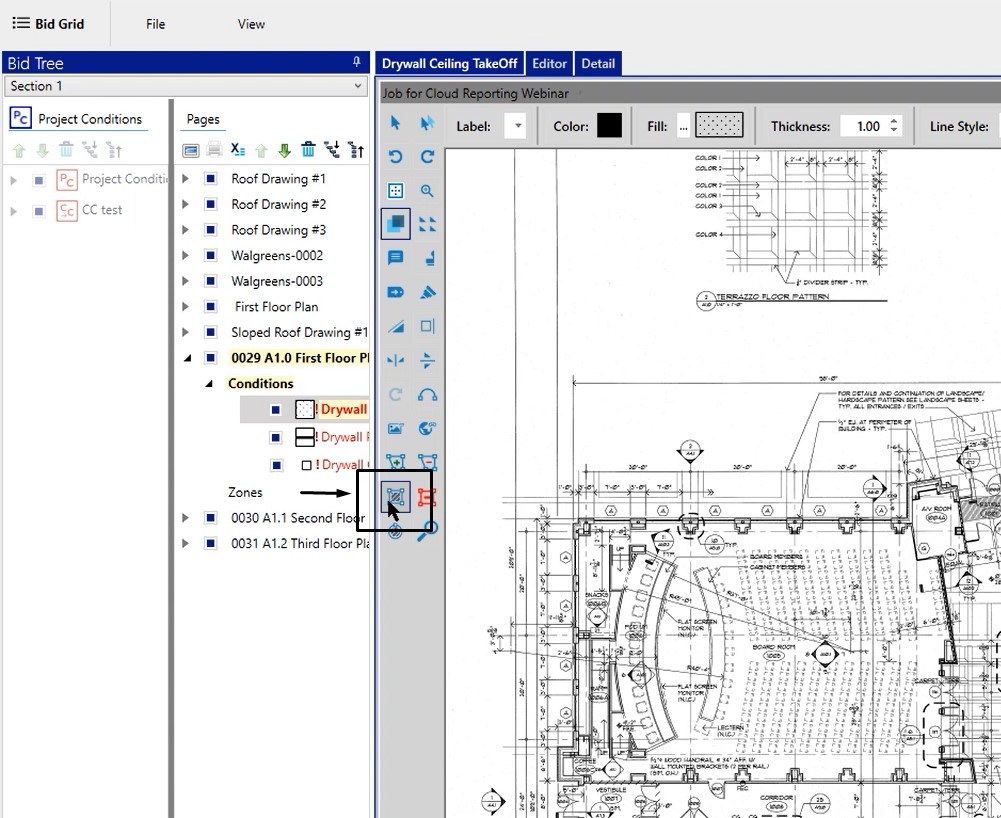Click the comment note tool icon

coord(395,258)
